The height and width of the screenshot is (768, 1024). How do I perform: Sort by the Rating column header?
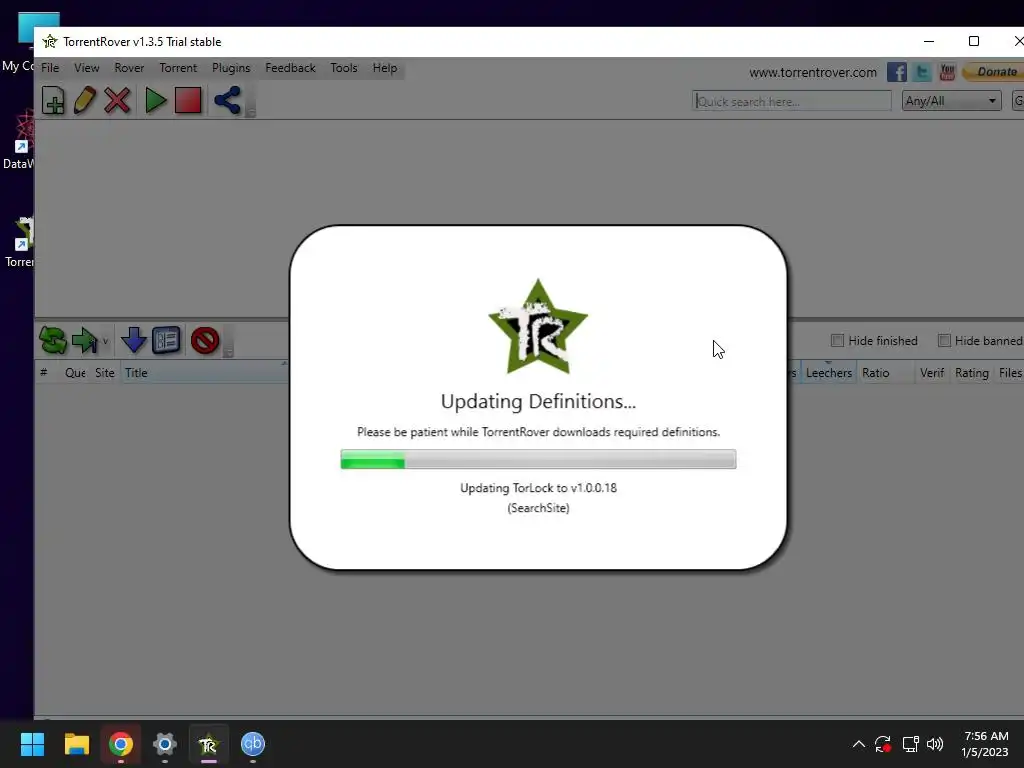tap(972, 373)
